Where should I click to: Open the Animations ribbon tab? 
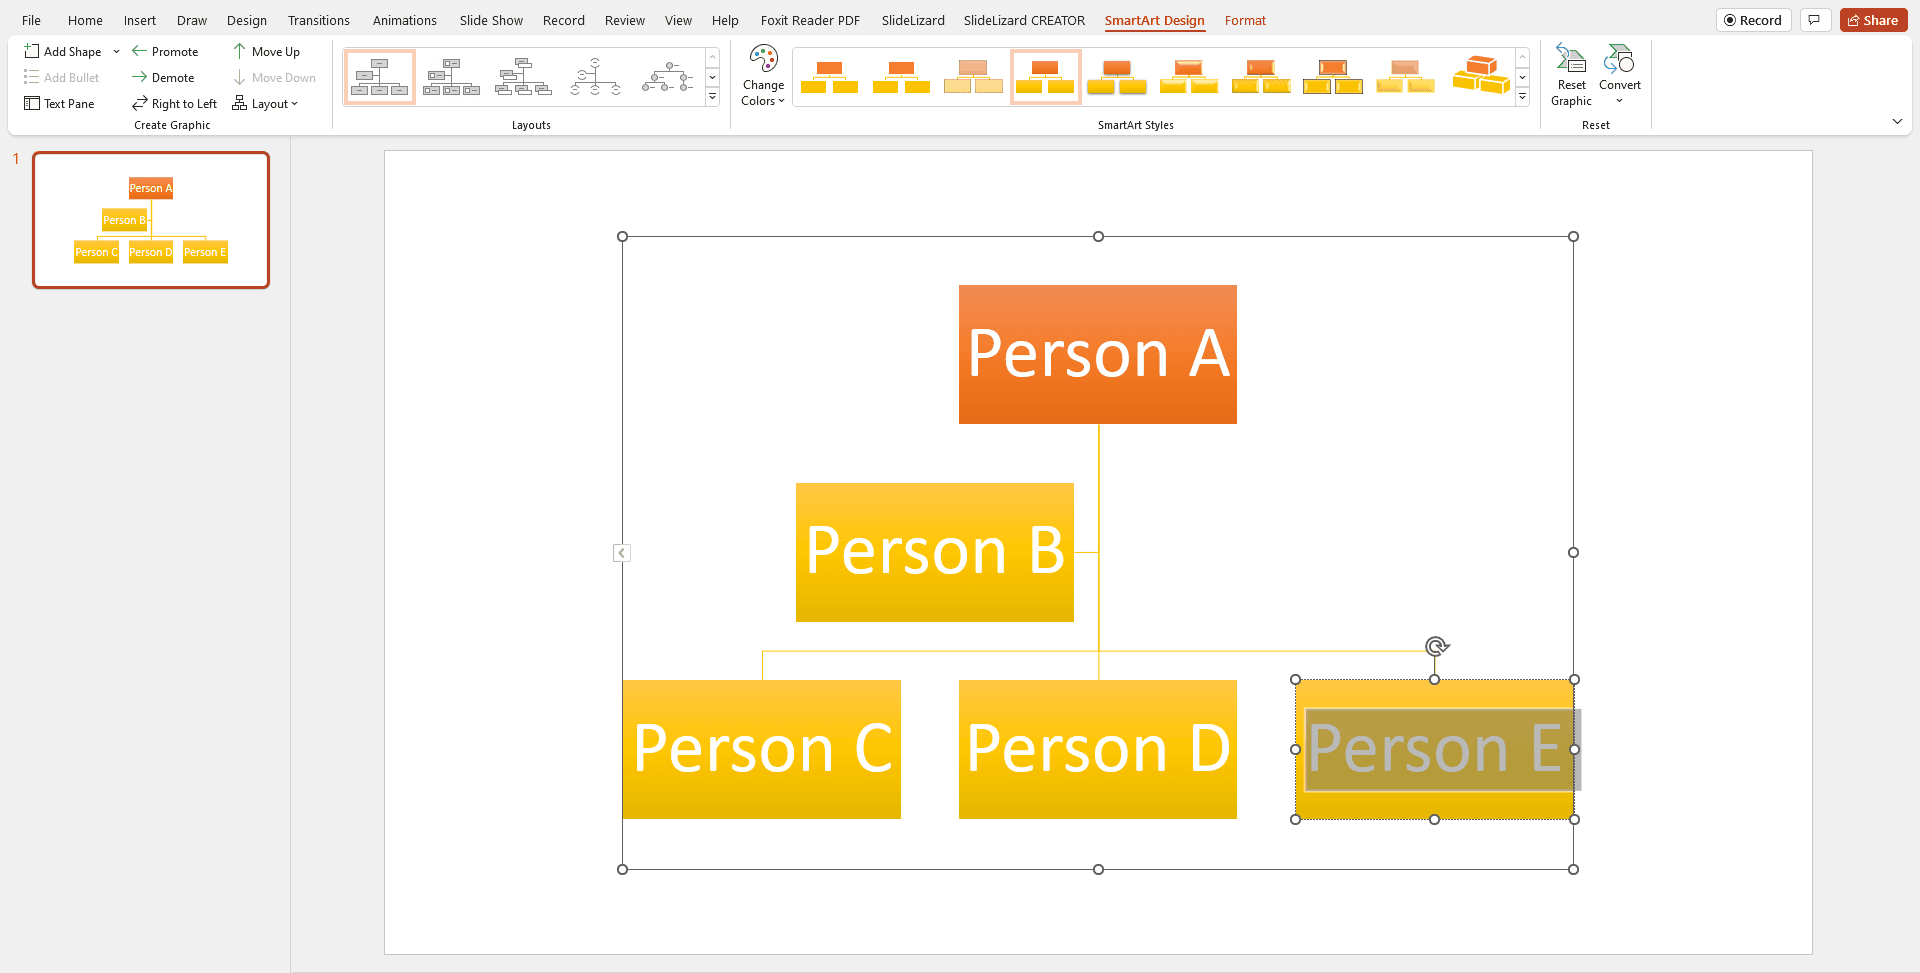[x=404, y=19]
